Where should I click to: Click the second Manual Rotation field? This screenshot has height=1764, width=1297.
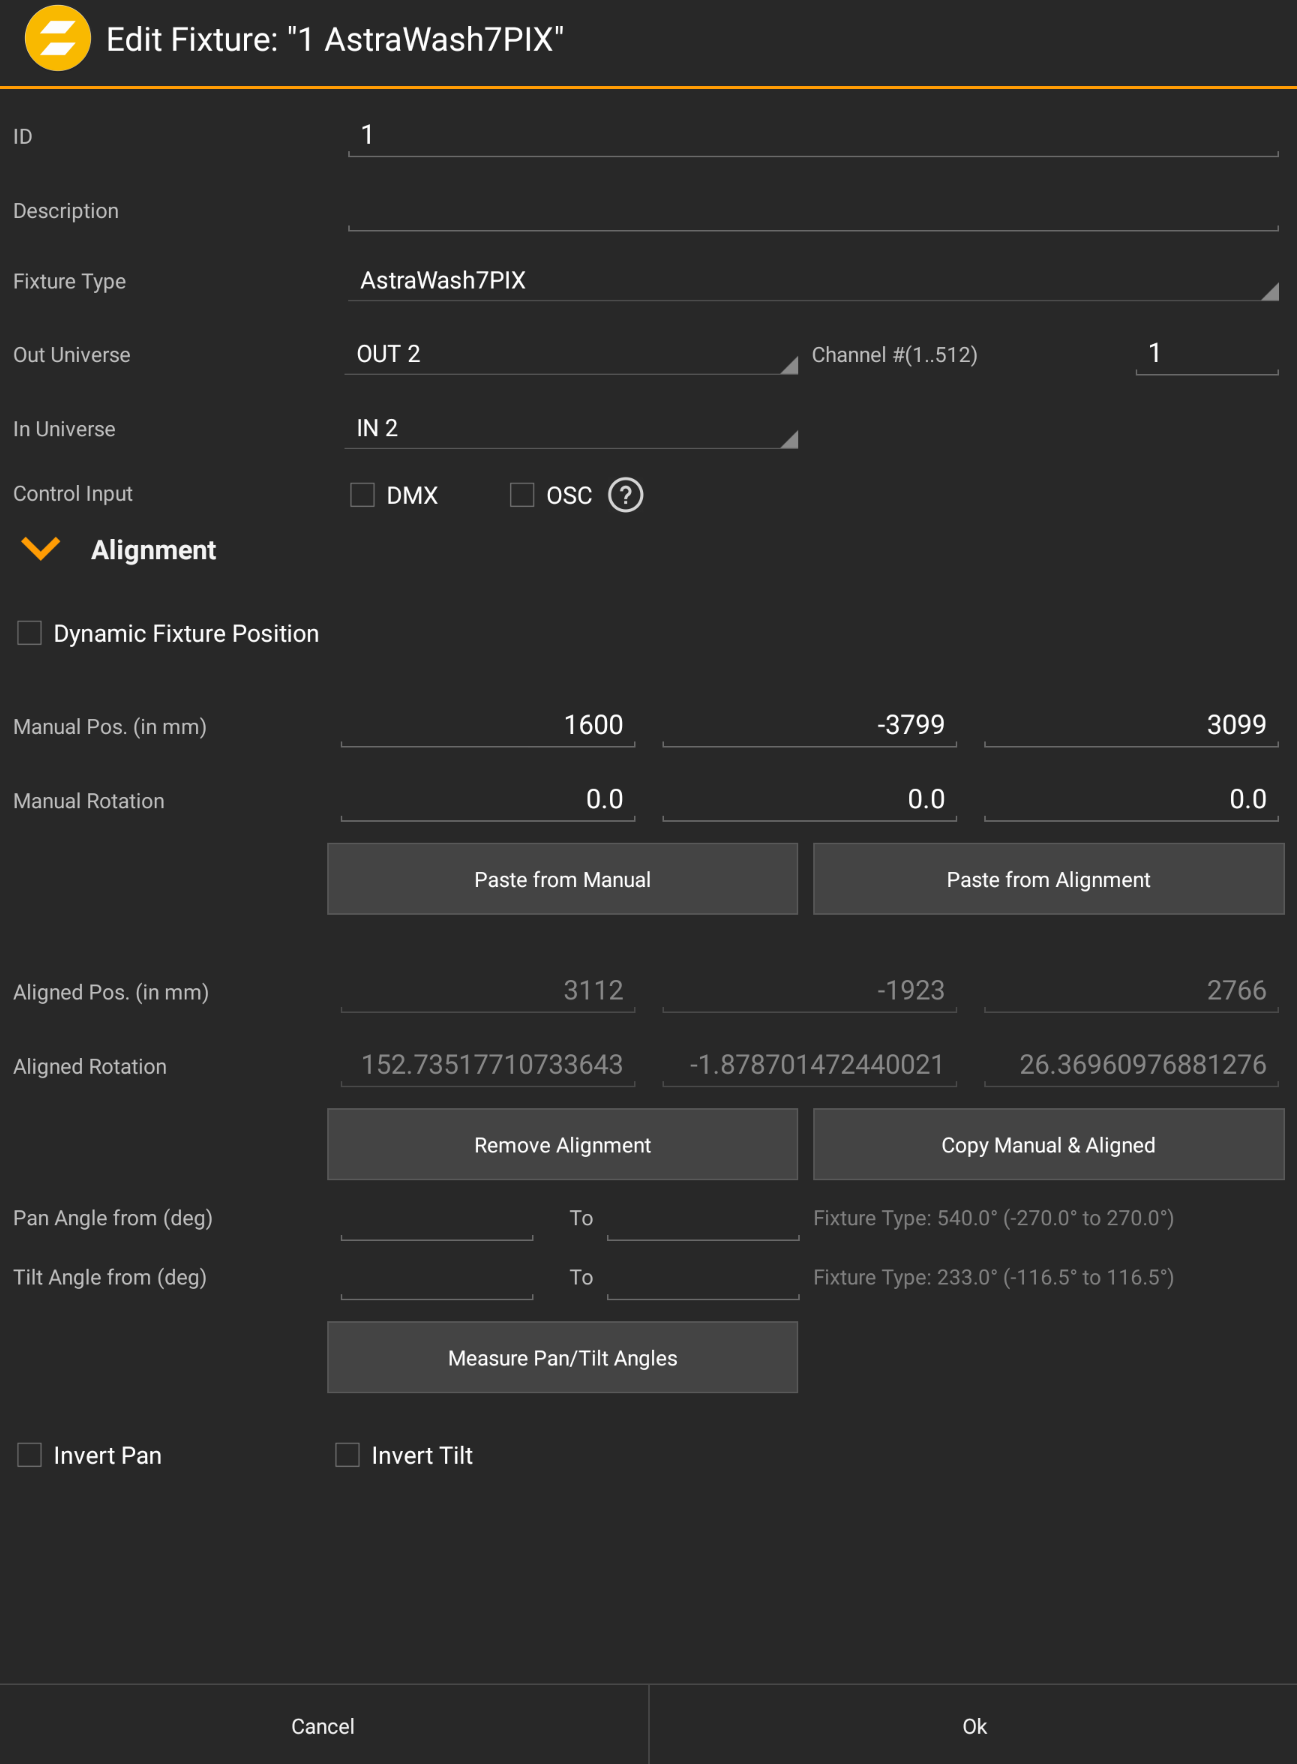pos(810,800)
